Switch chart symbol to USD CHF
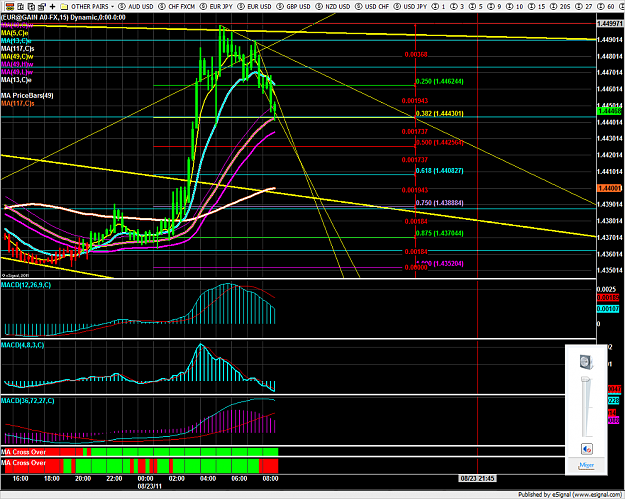This screenshot has height=499, width=625. pyautogui.click(x=372, y=6)
